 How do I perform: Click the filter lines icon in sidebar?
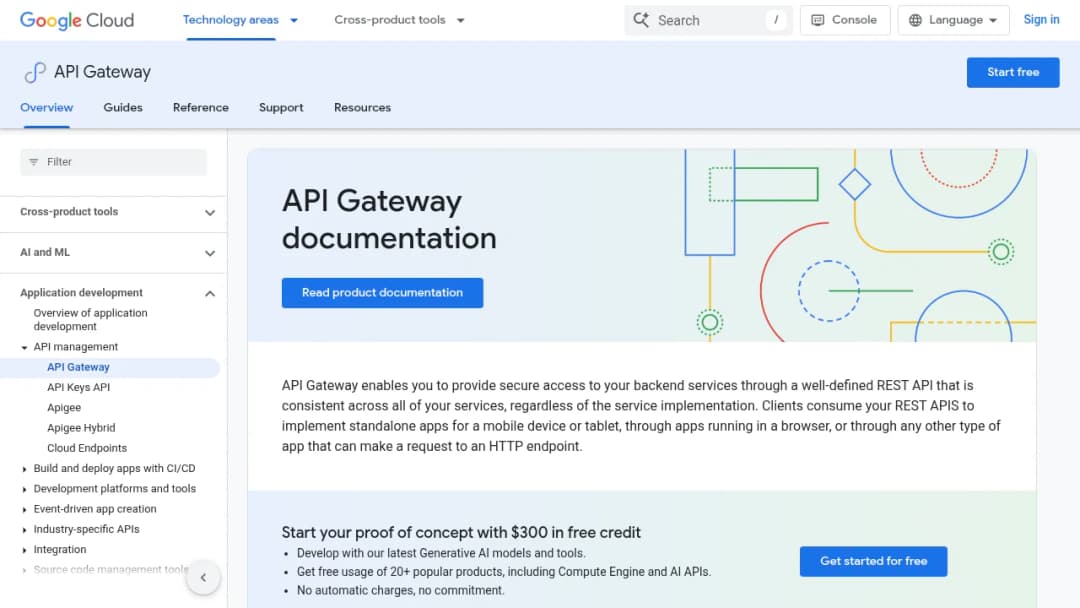[34, 162]
